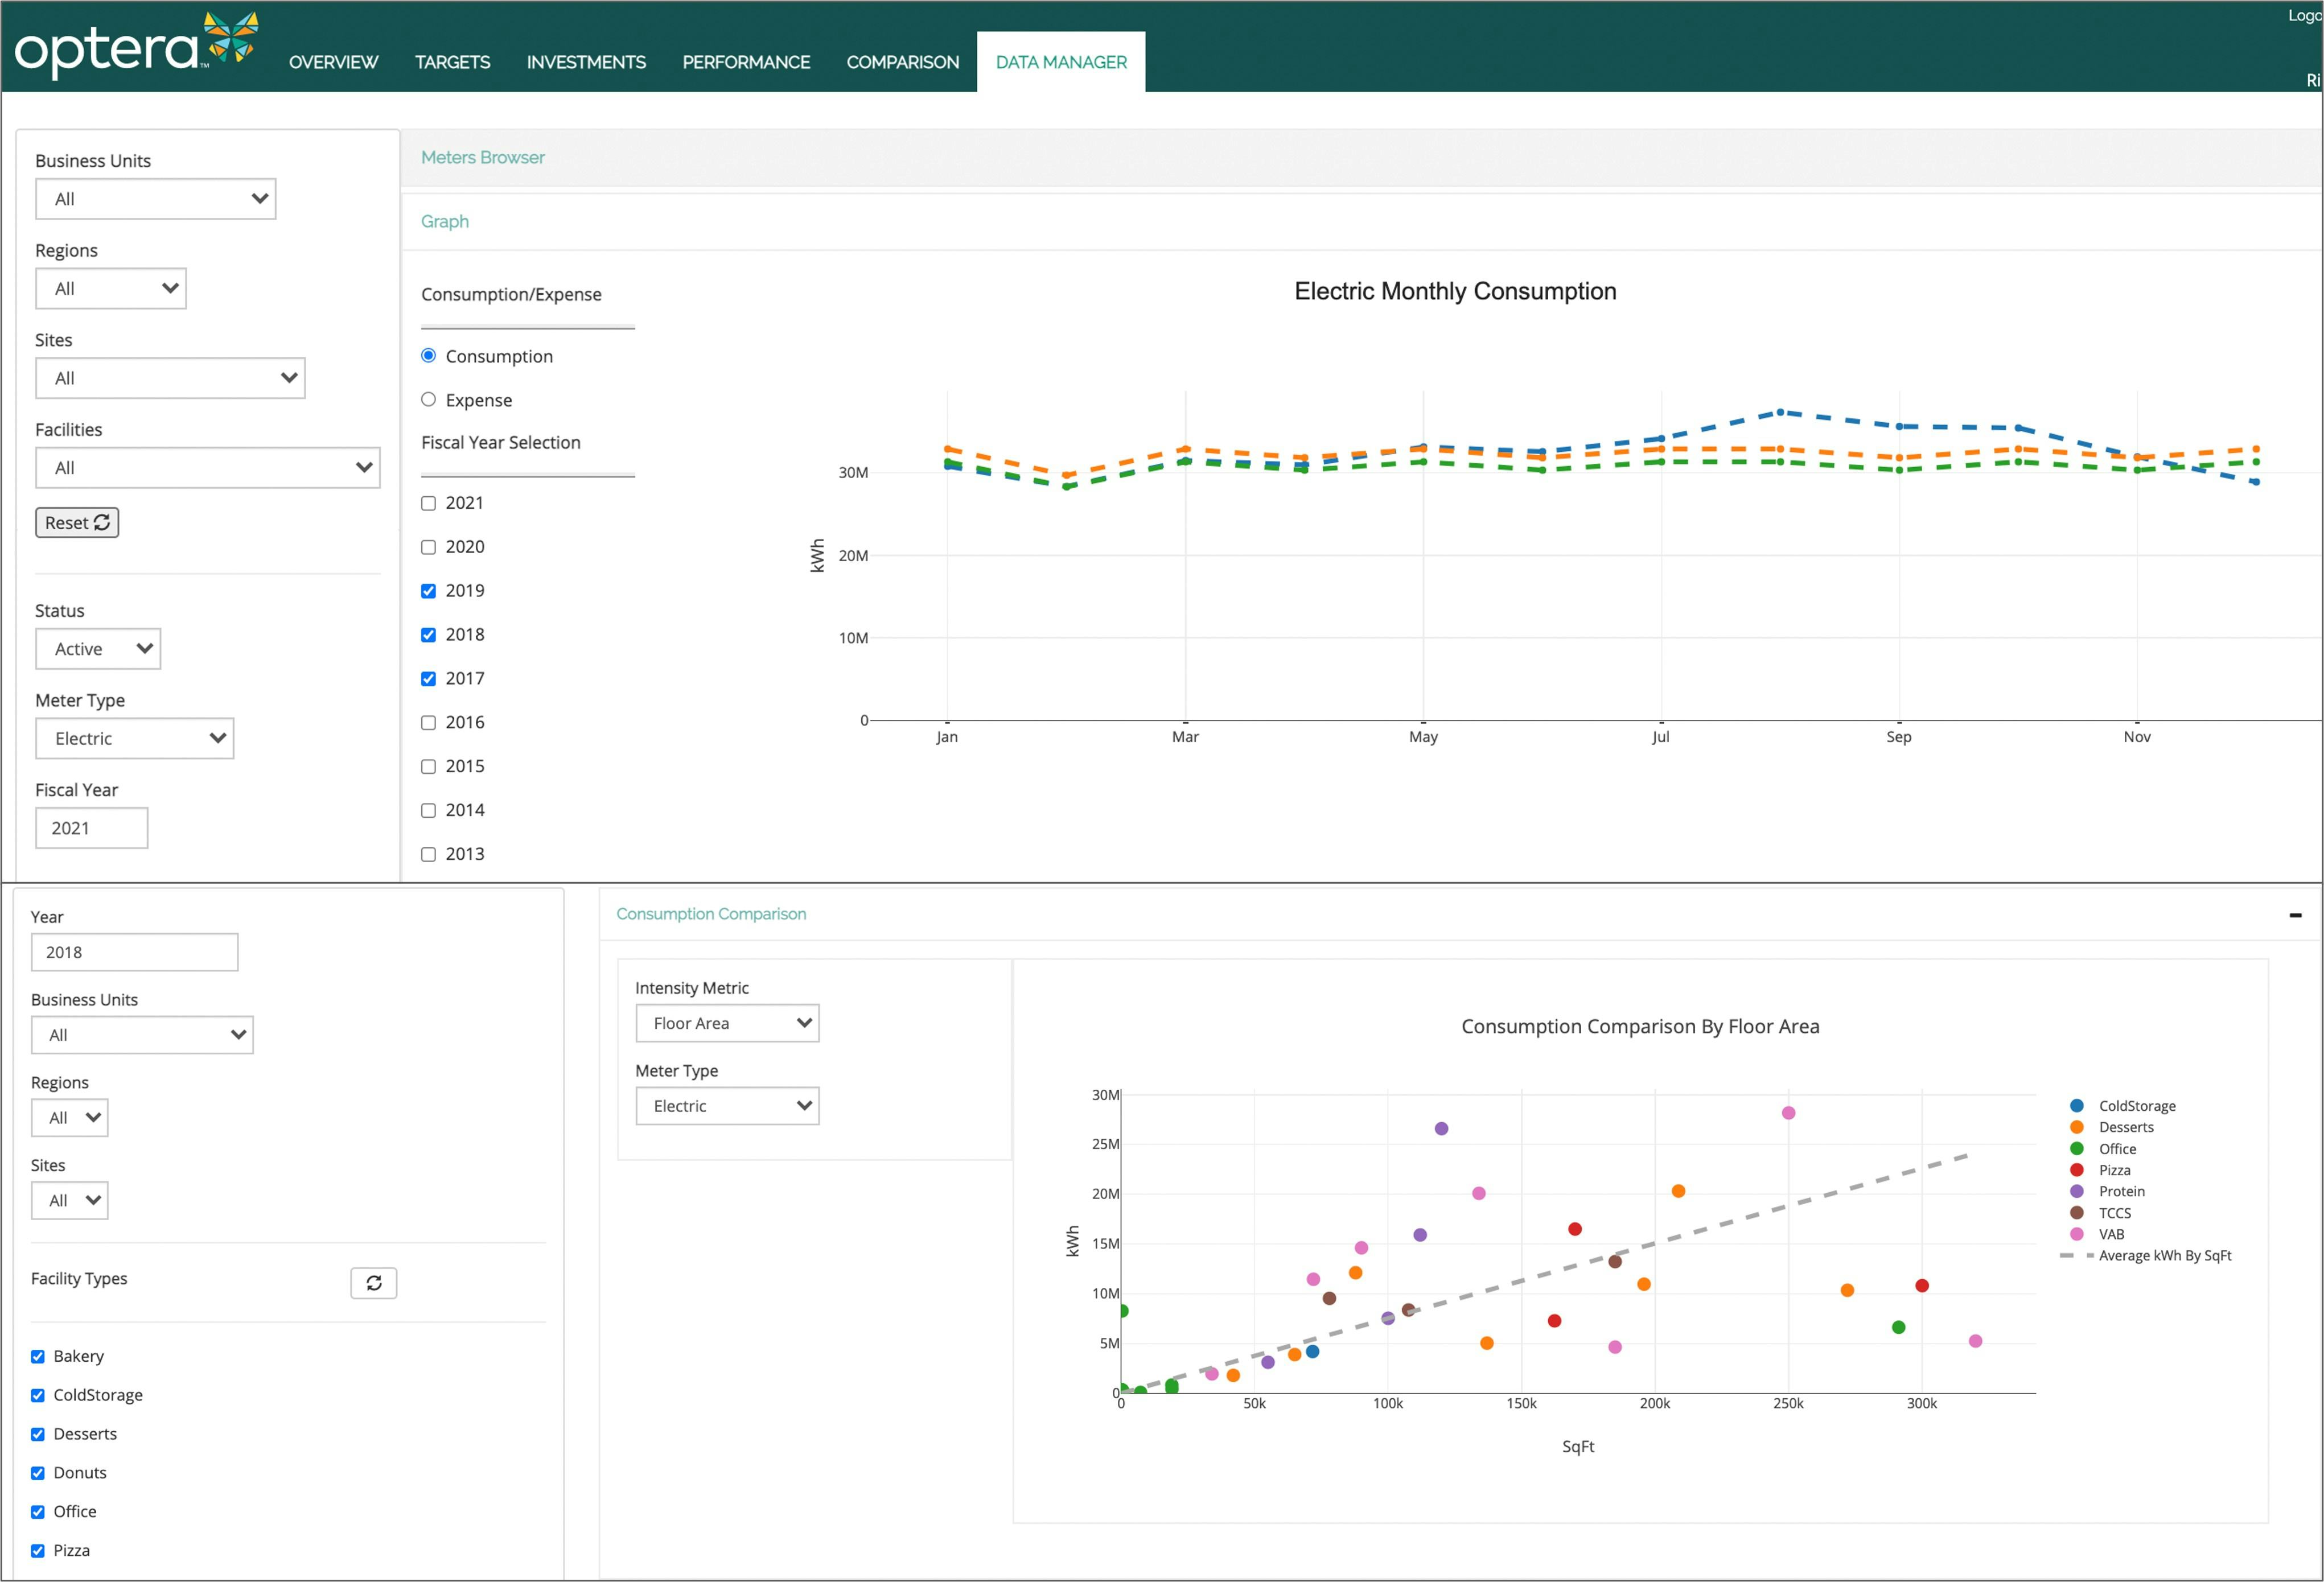Open the Comparison tab

tap(901, 61)
